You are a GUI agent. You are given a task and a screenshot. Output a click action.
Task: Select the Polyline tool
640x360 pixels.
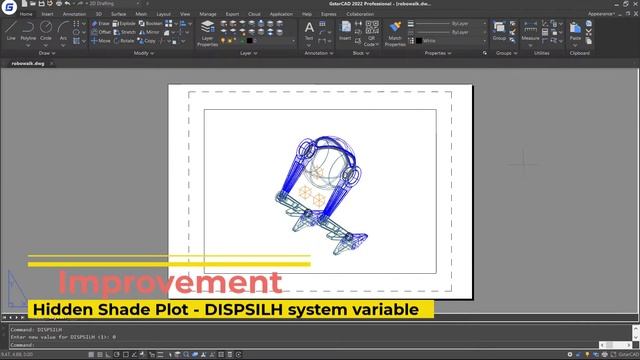click(28, 31)
